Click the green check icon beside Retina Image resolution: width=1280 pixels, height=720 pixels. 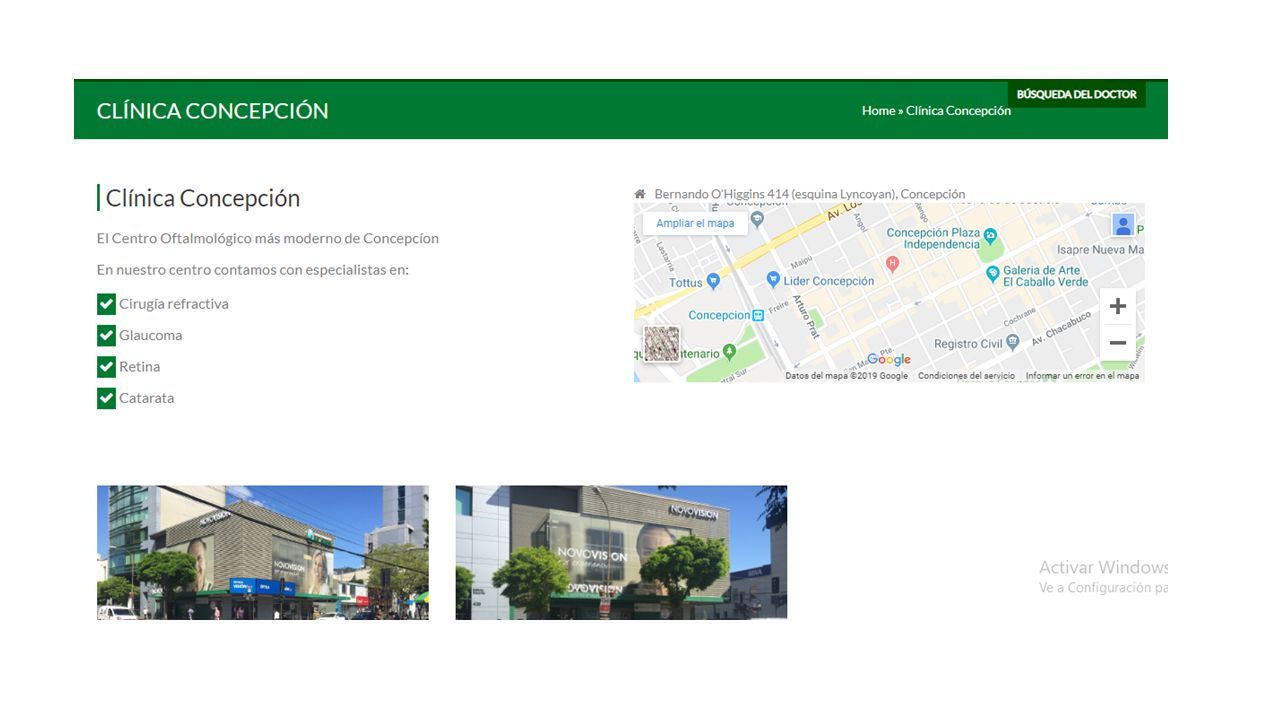point(106,367)
